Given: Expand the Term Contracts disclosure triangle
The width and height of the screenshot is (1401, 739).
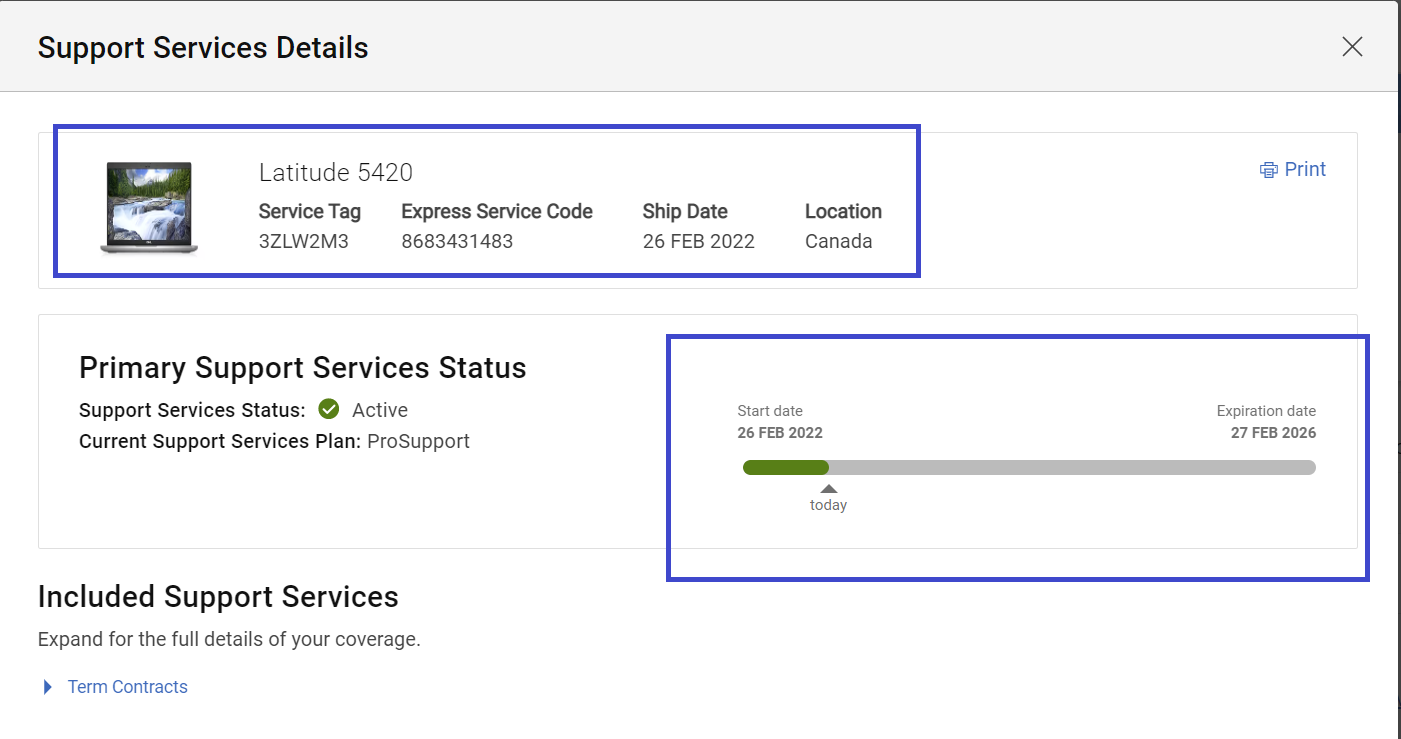Looking at the screenshot, I should [47, 687].
